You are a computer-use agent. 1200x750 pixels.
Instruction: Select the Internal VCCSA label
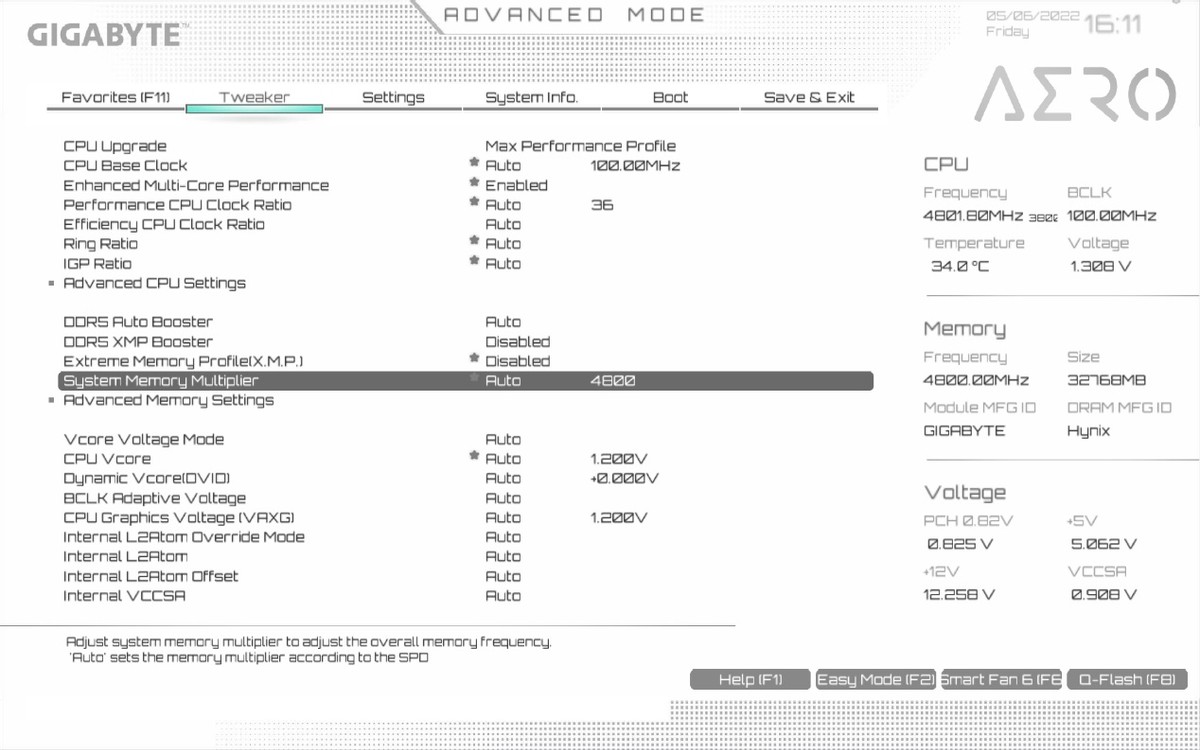[124, 596]
